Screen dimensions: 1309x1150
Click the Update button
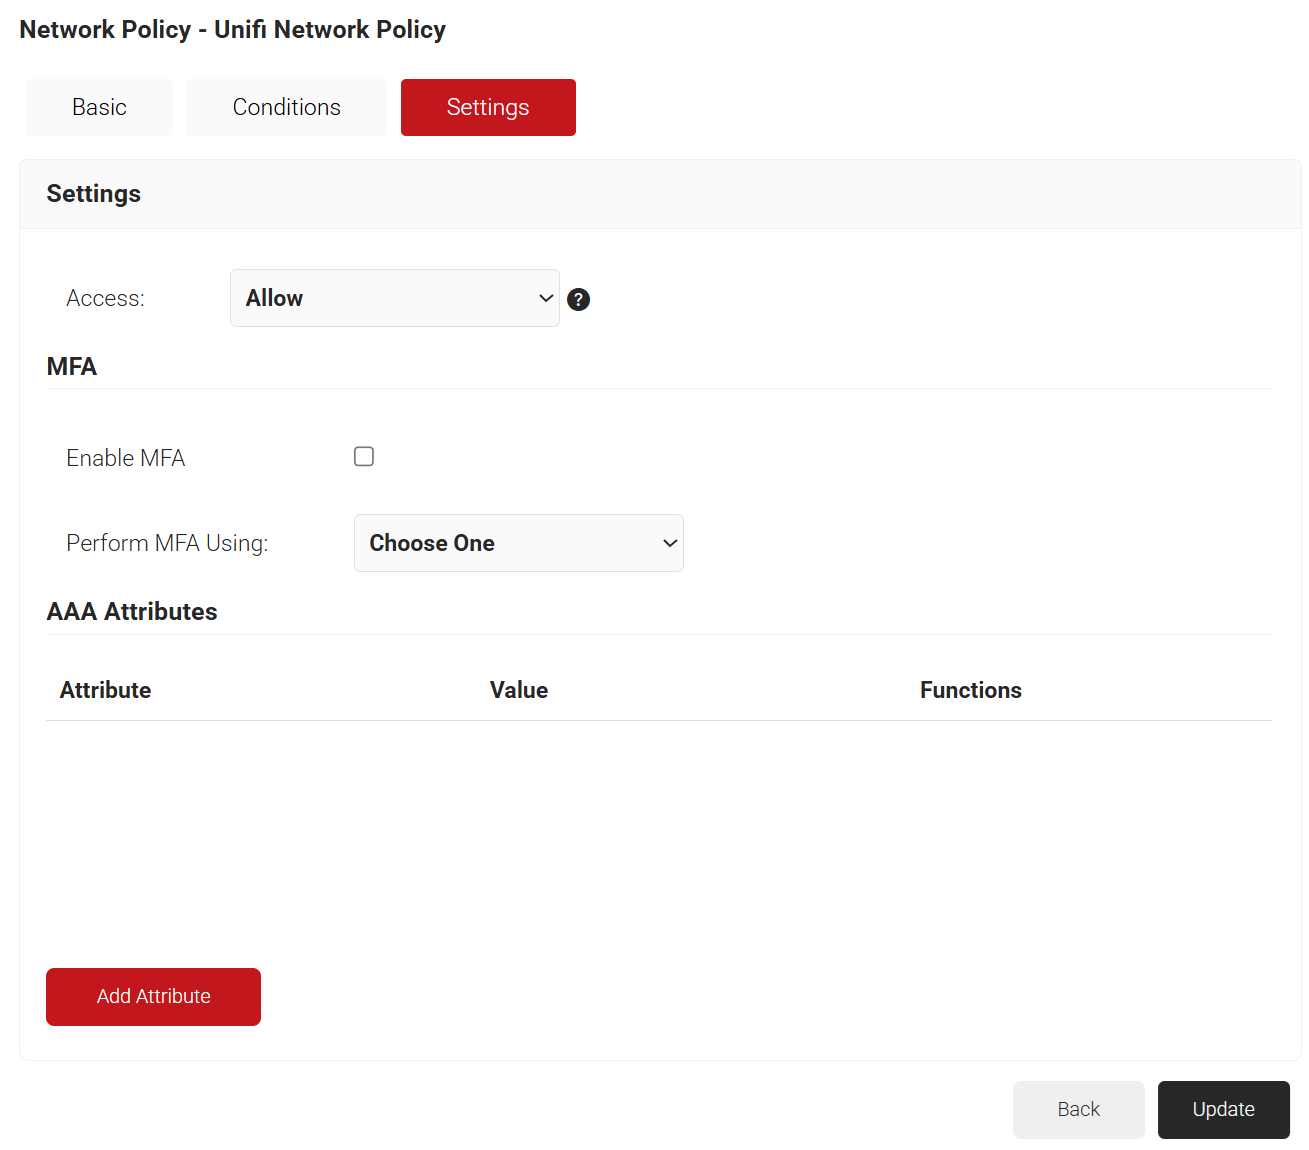pyautogui.click(x=1223, y=1109)
